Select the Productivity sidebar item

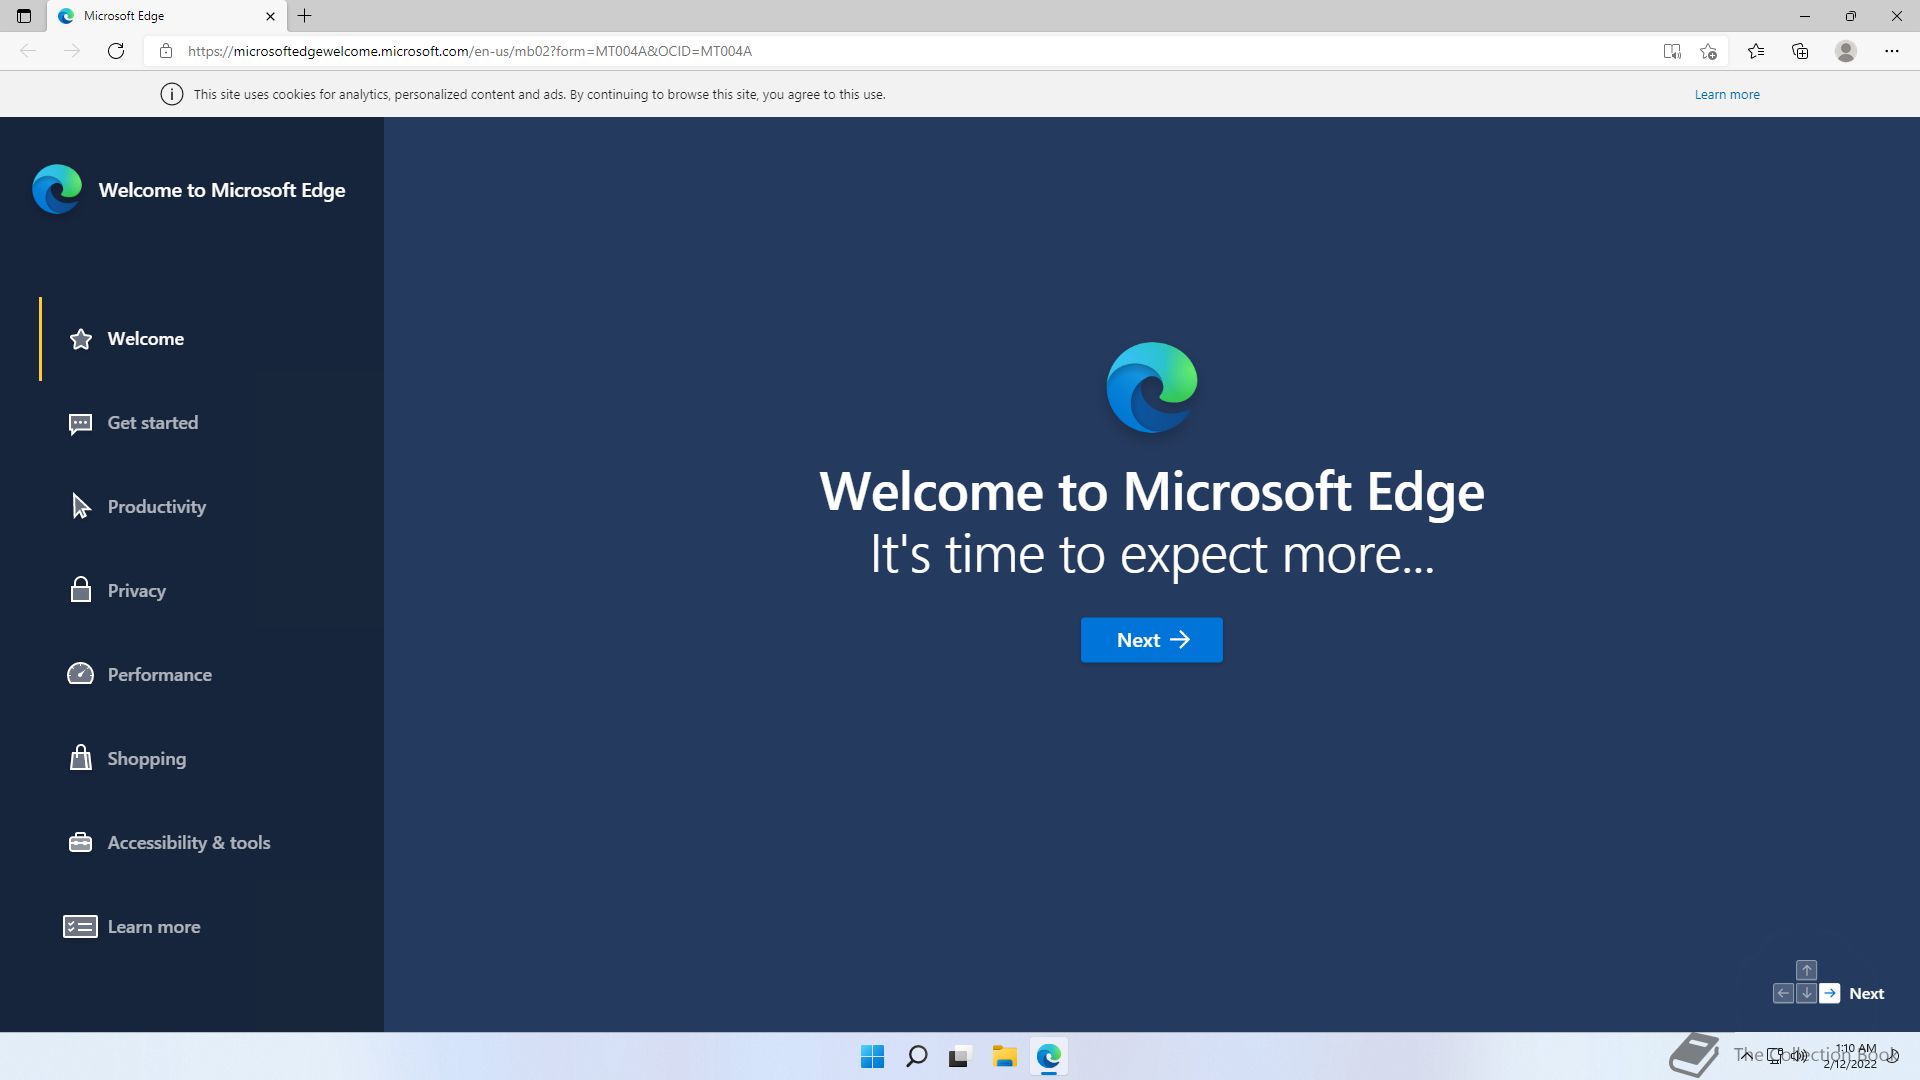click(212, 507)
